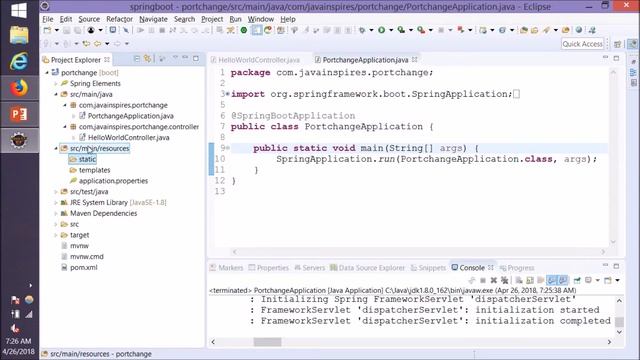Switch to the Progress tab

[x=517, y=268]
